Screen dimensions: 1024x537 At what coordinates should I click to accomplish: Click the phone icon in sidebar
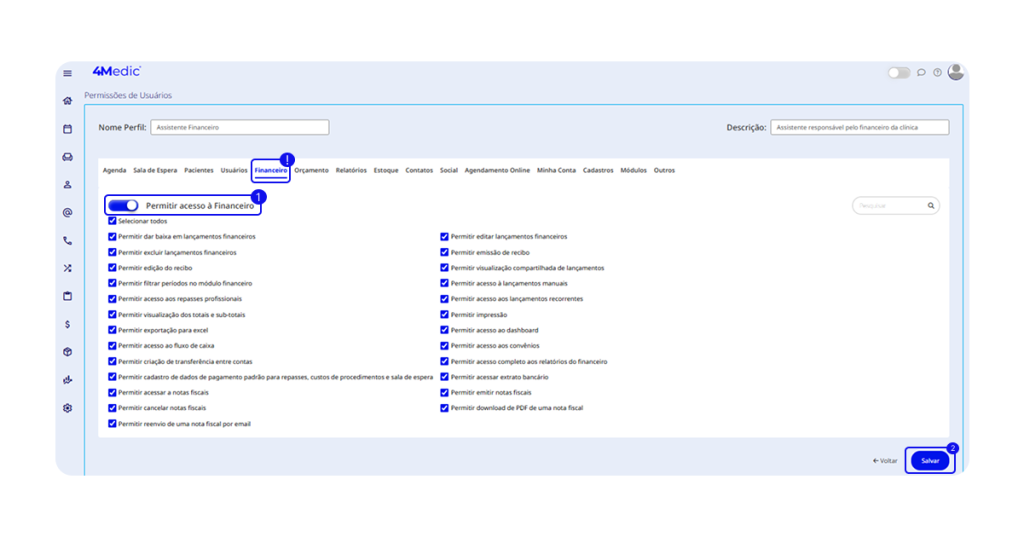click(x=67, y=240)
